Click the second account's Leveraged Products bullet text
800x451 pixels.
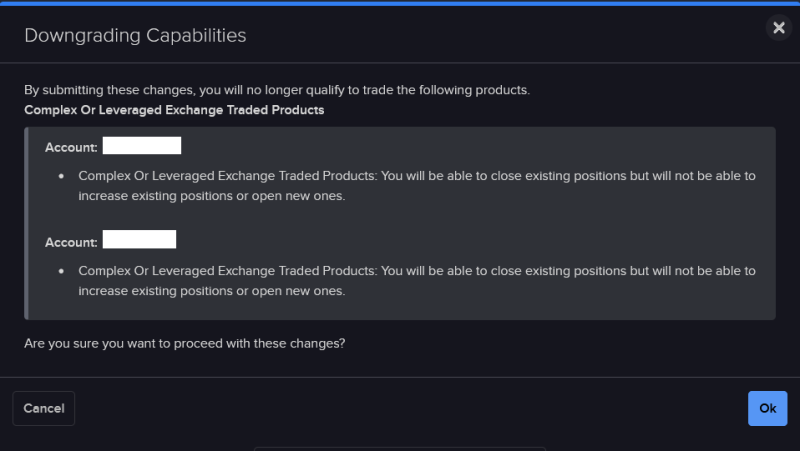(417, 281)
